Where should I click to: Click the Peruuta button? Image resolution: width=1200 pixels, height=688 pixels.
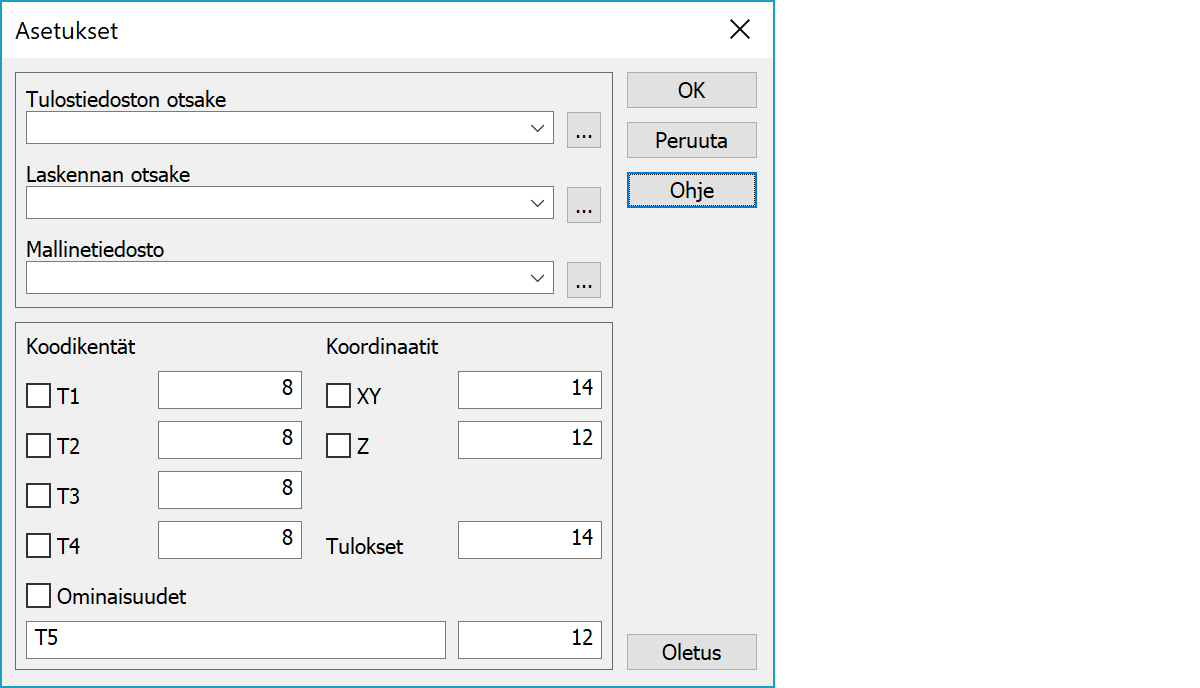[x=691, y=141]
